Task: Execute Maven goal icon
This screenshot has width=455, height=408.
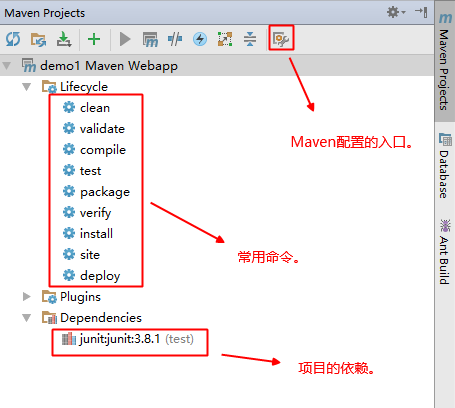Action: (x=150, y=39)
